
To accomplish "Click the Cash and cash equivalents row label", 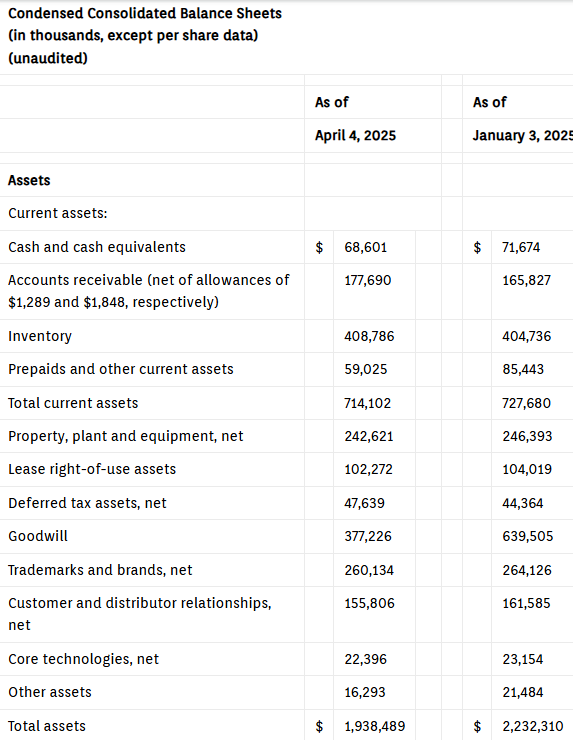I will [97, 247].
